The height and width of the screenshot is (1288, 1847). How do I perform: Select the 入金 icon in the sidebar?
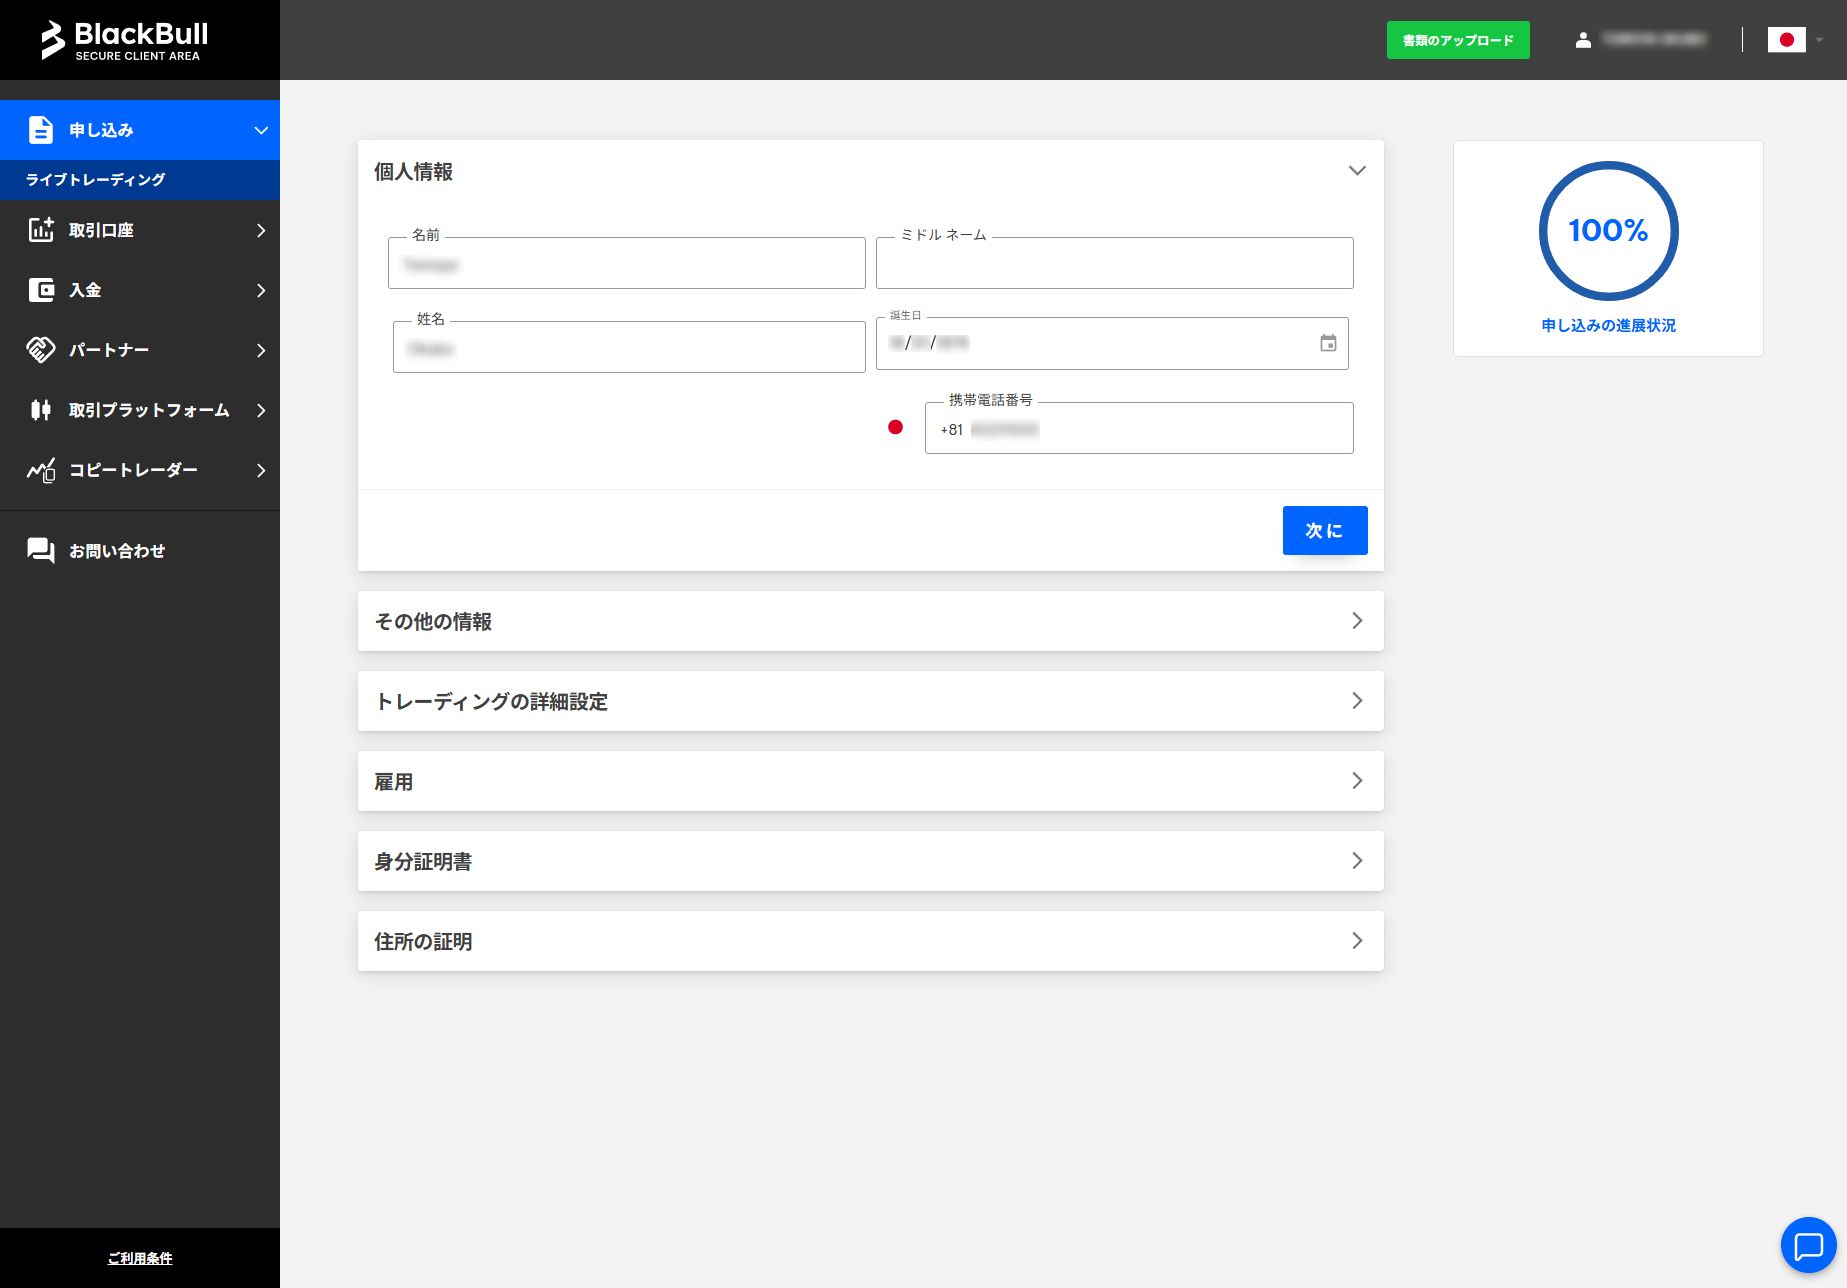(x=41, y=290)
